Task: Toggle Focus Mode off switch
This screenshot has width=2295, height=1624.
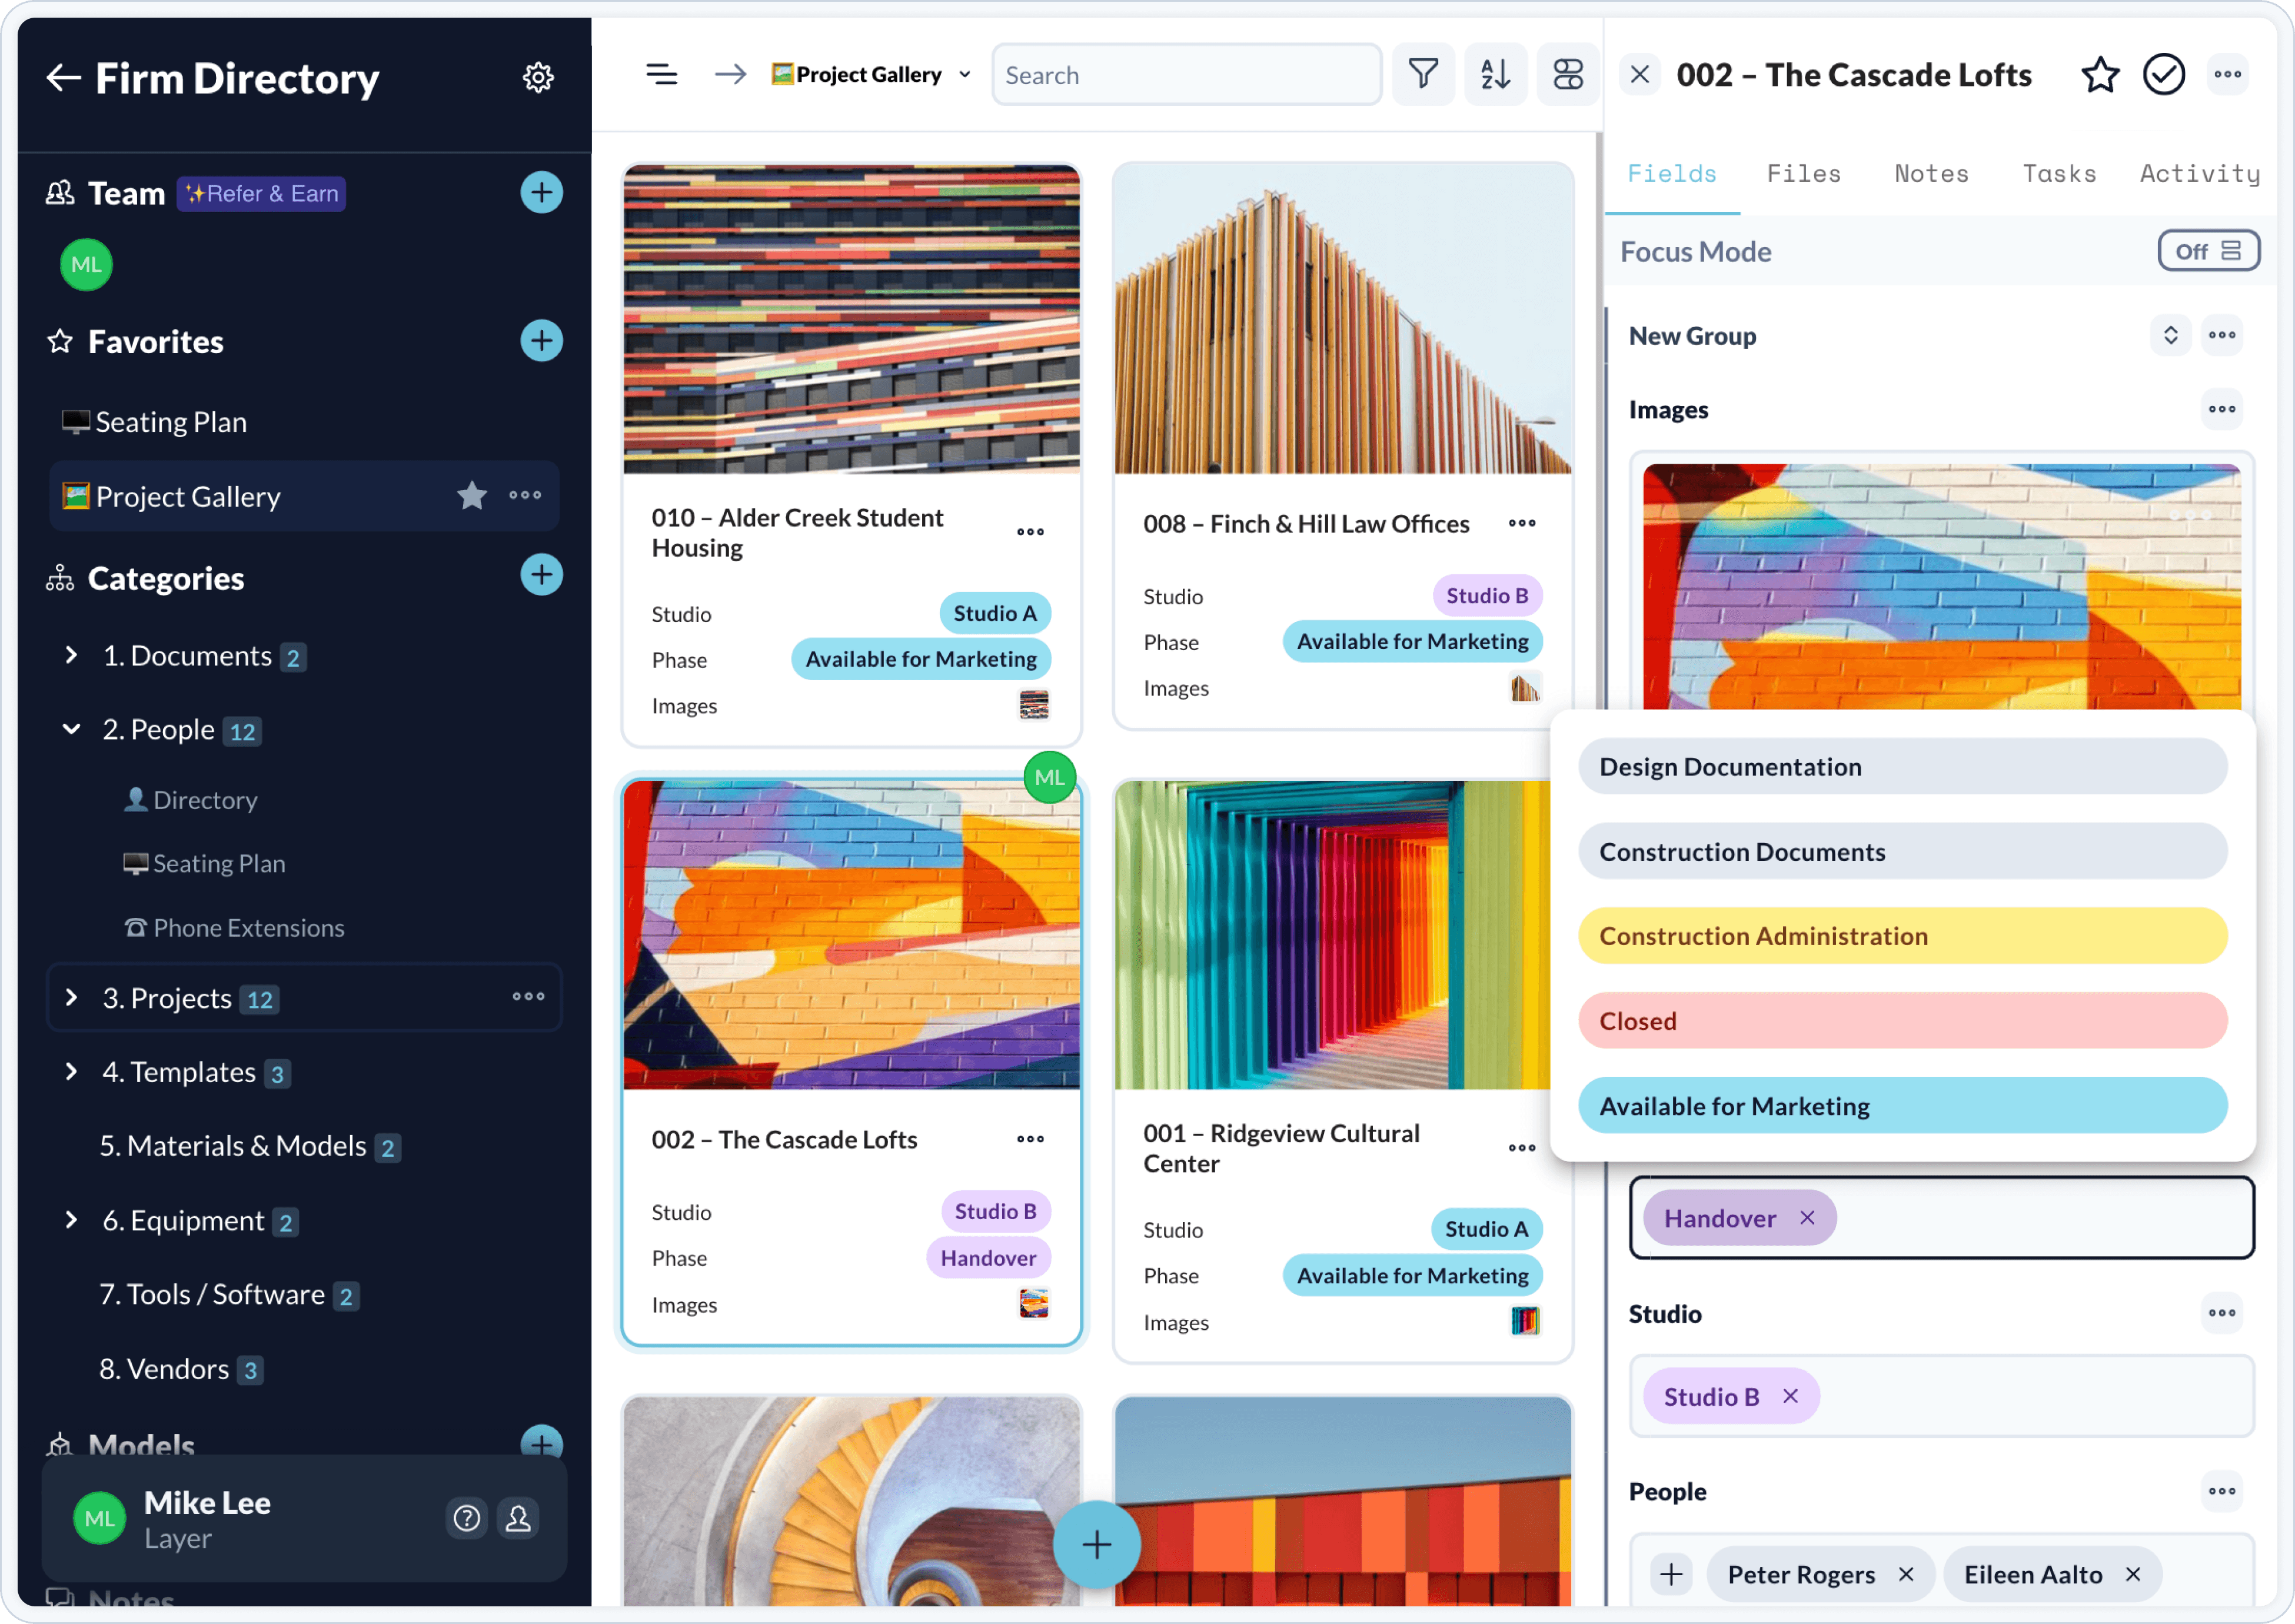Action: click(x=2208, y=251)
